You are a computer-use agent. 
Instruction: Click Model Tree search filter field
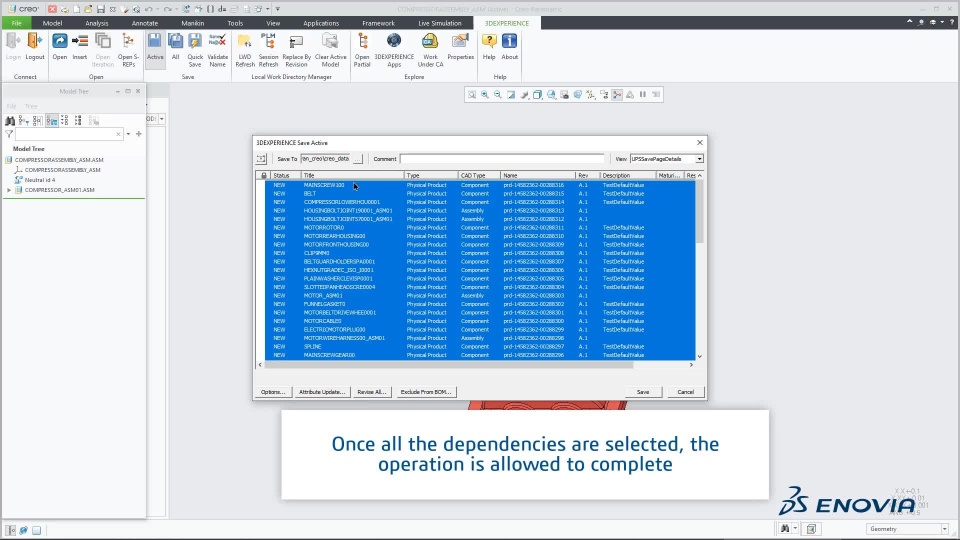[x=68, y=134]
